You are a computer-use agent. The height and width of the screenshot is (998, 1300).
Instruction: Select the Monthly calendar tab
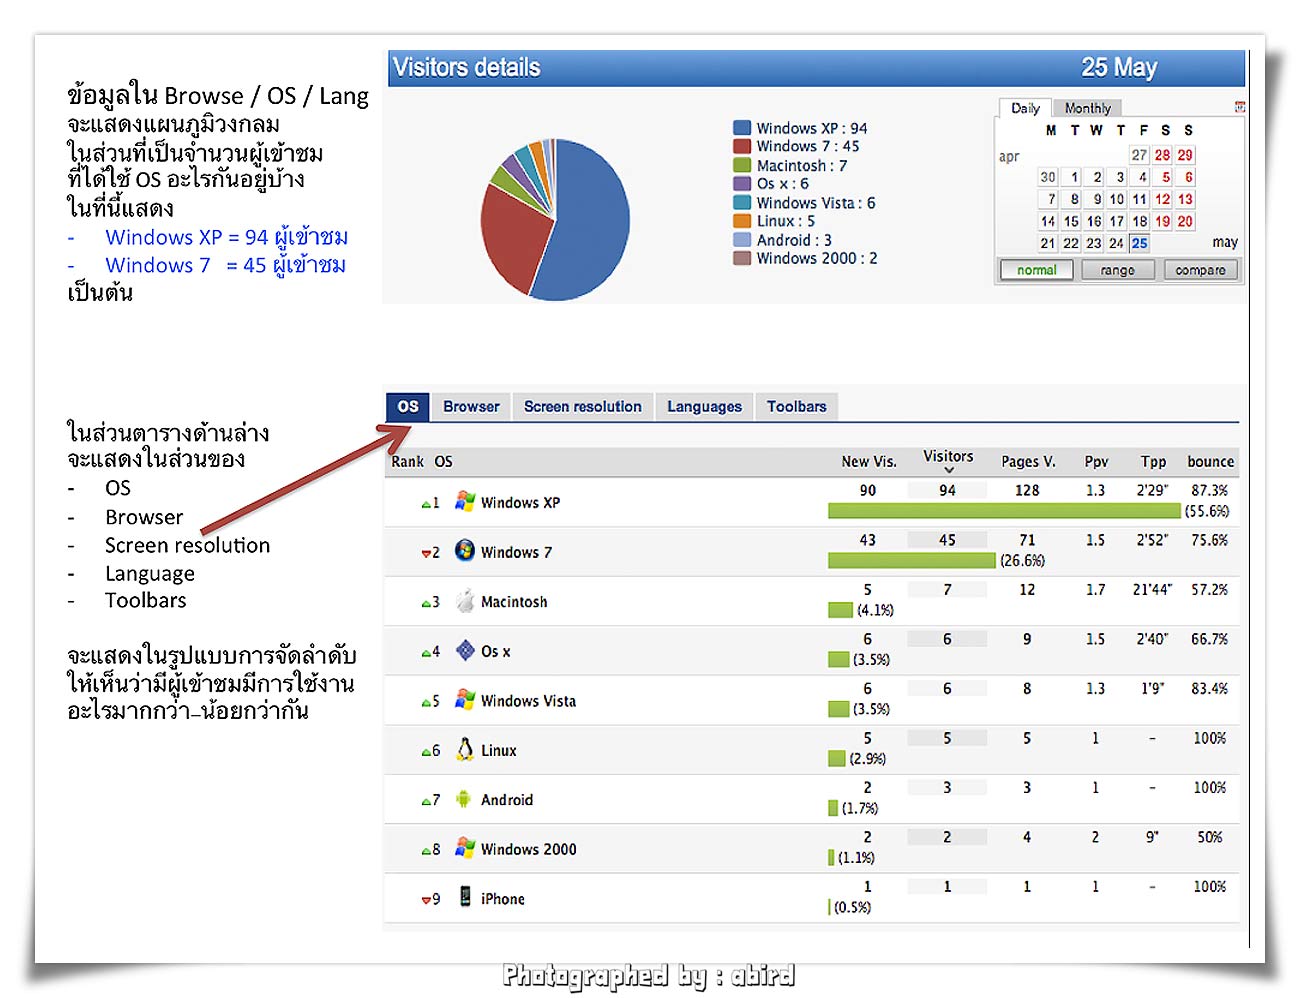pyautogui.click(x=1087, y=108)
